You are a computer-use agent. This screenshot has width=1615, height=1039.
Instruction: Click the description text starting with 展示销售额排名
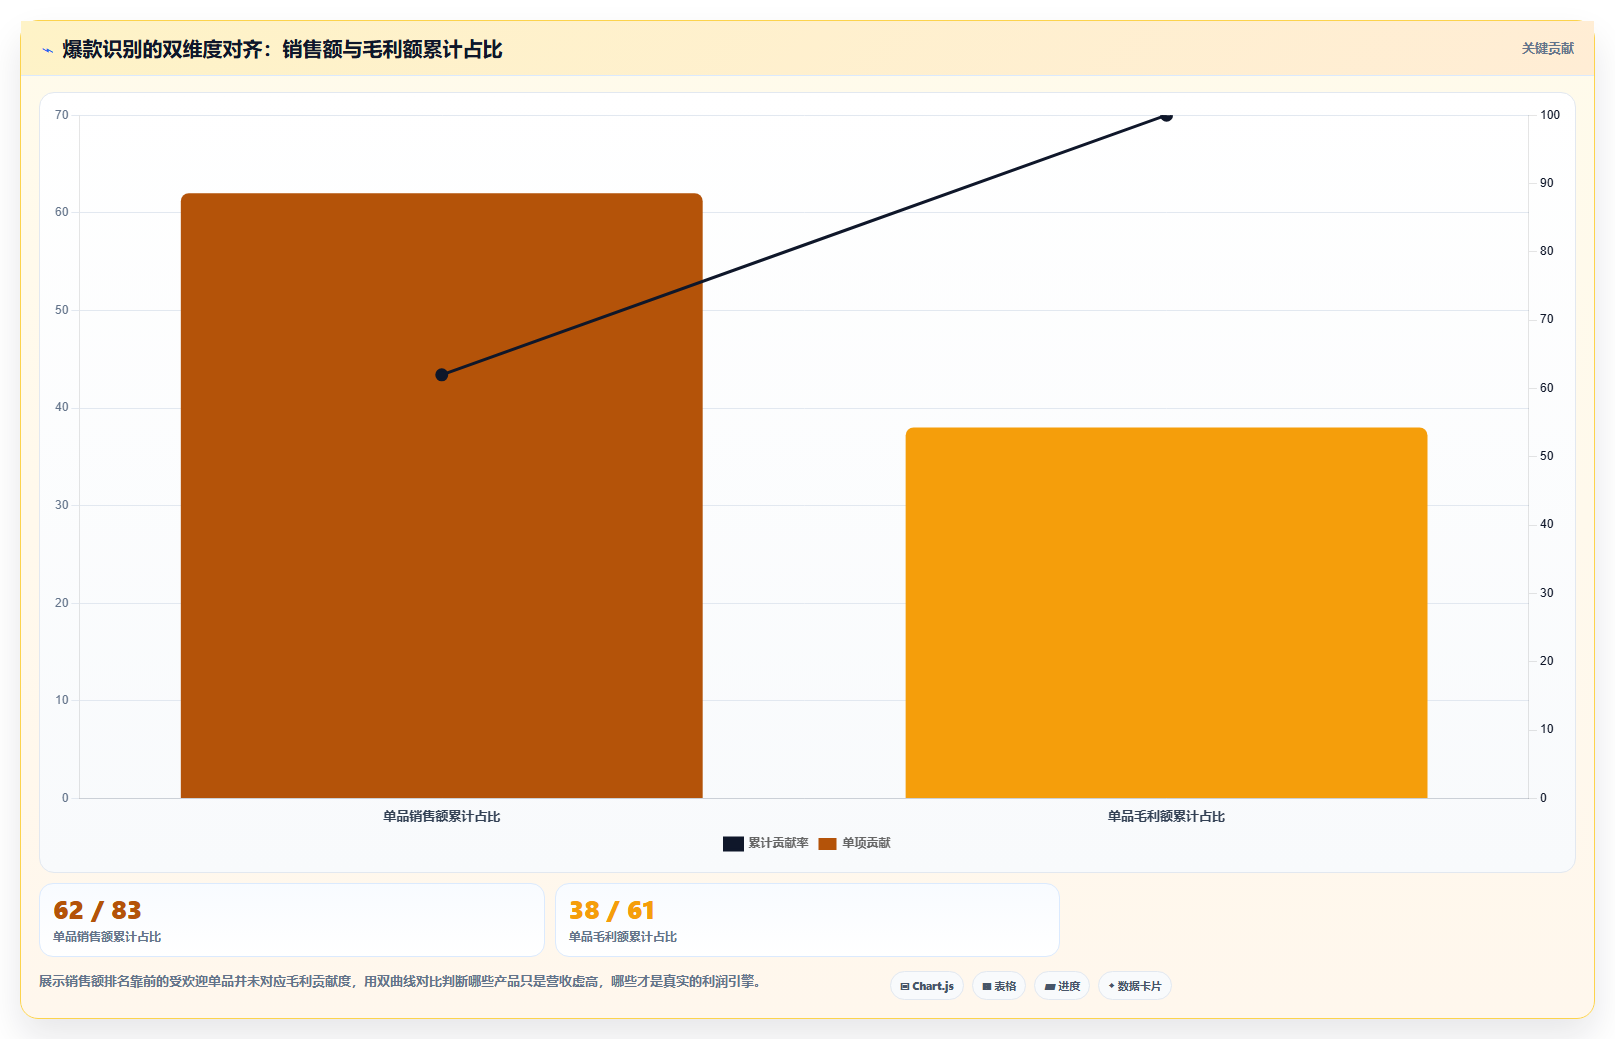(x=400, y=982)
